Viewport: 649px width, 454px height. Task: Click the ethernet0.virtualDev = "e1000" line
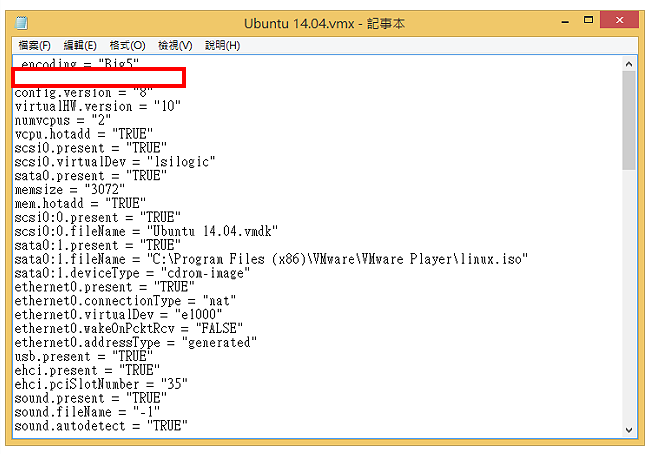tap(118, 315)
